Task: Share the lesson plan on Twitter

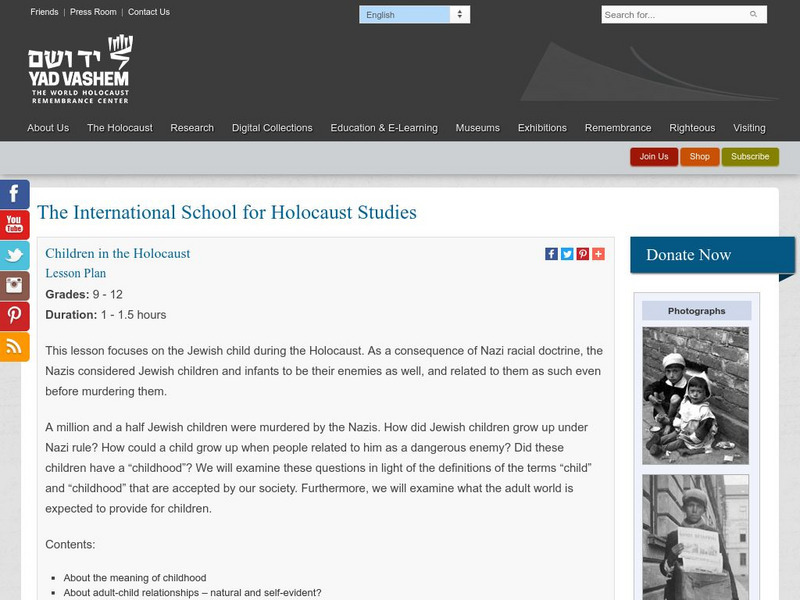Action: [566, 253]
